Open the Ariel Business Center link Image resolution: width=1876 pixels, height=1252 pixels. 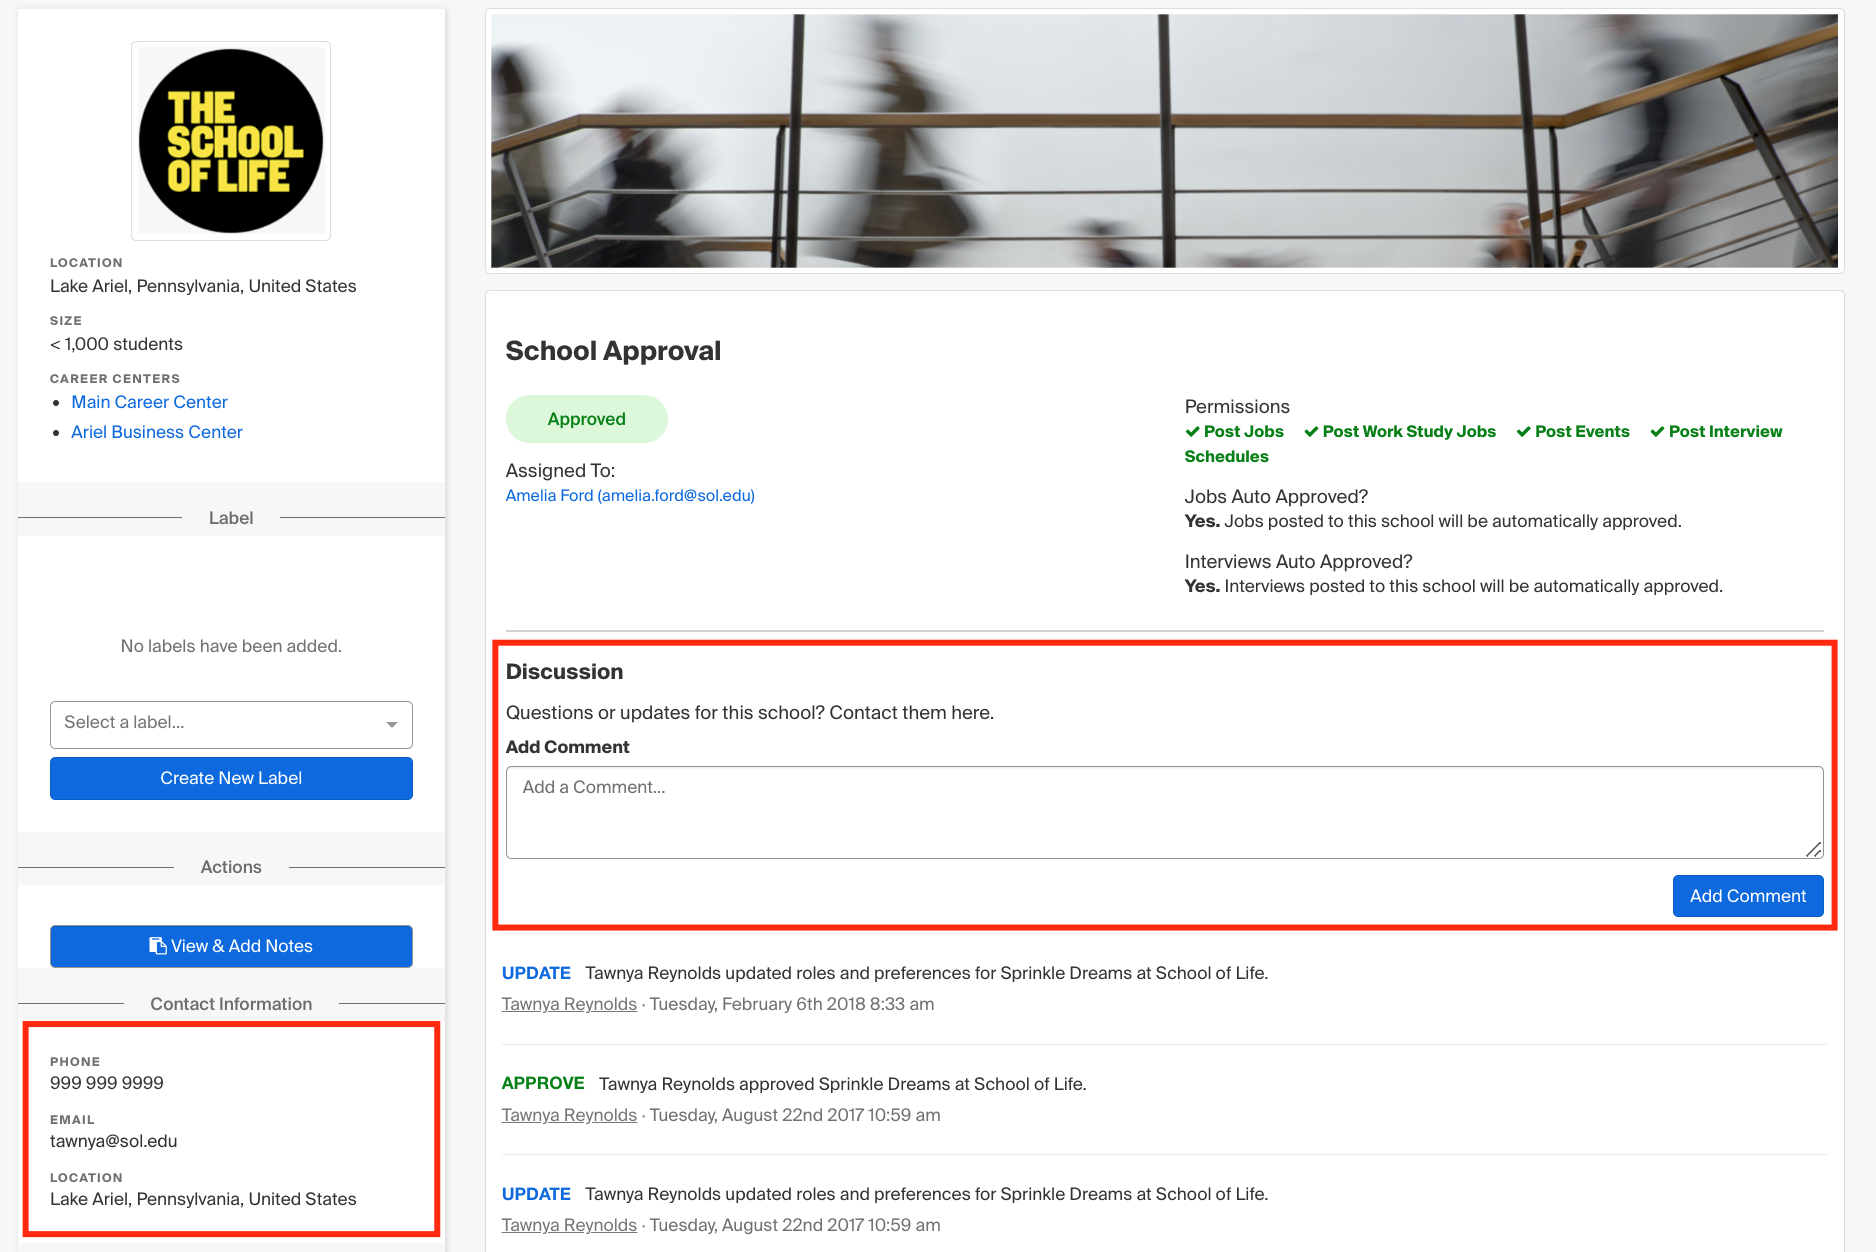tap(156, 432)
